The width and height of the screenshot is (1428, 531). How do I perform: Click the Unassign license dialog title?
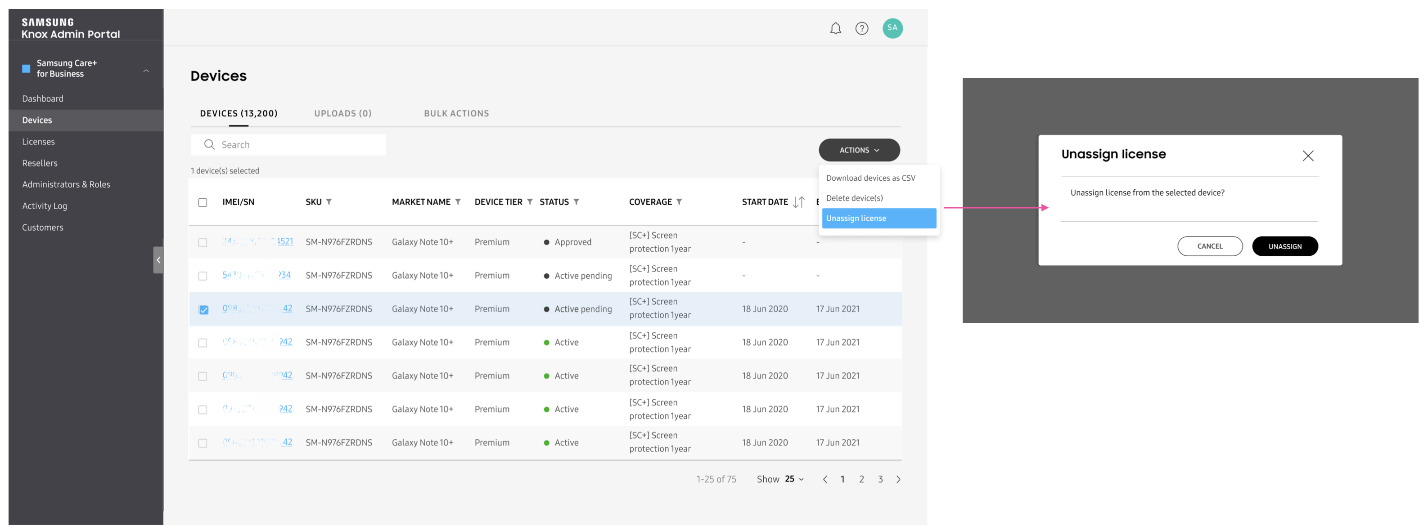pyautogui.click(x=1113, y=154)
